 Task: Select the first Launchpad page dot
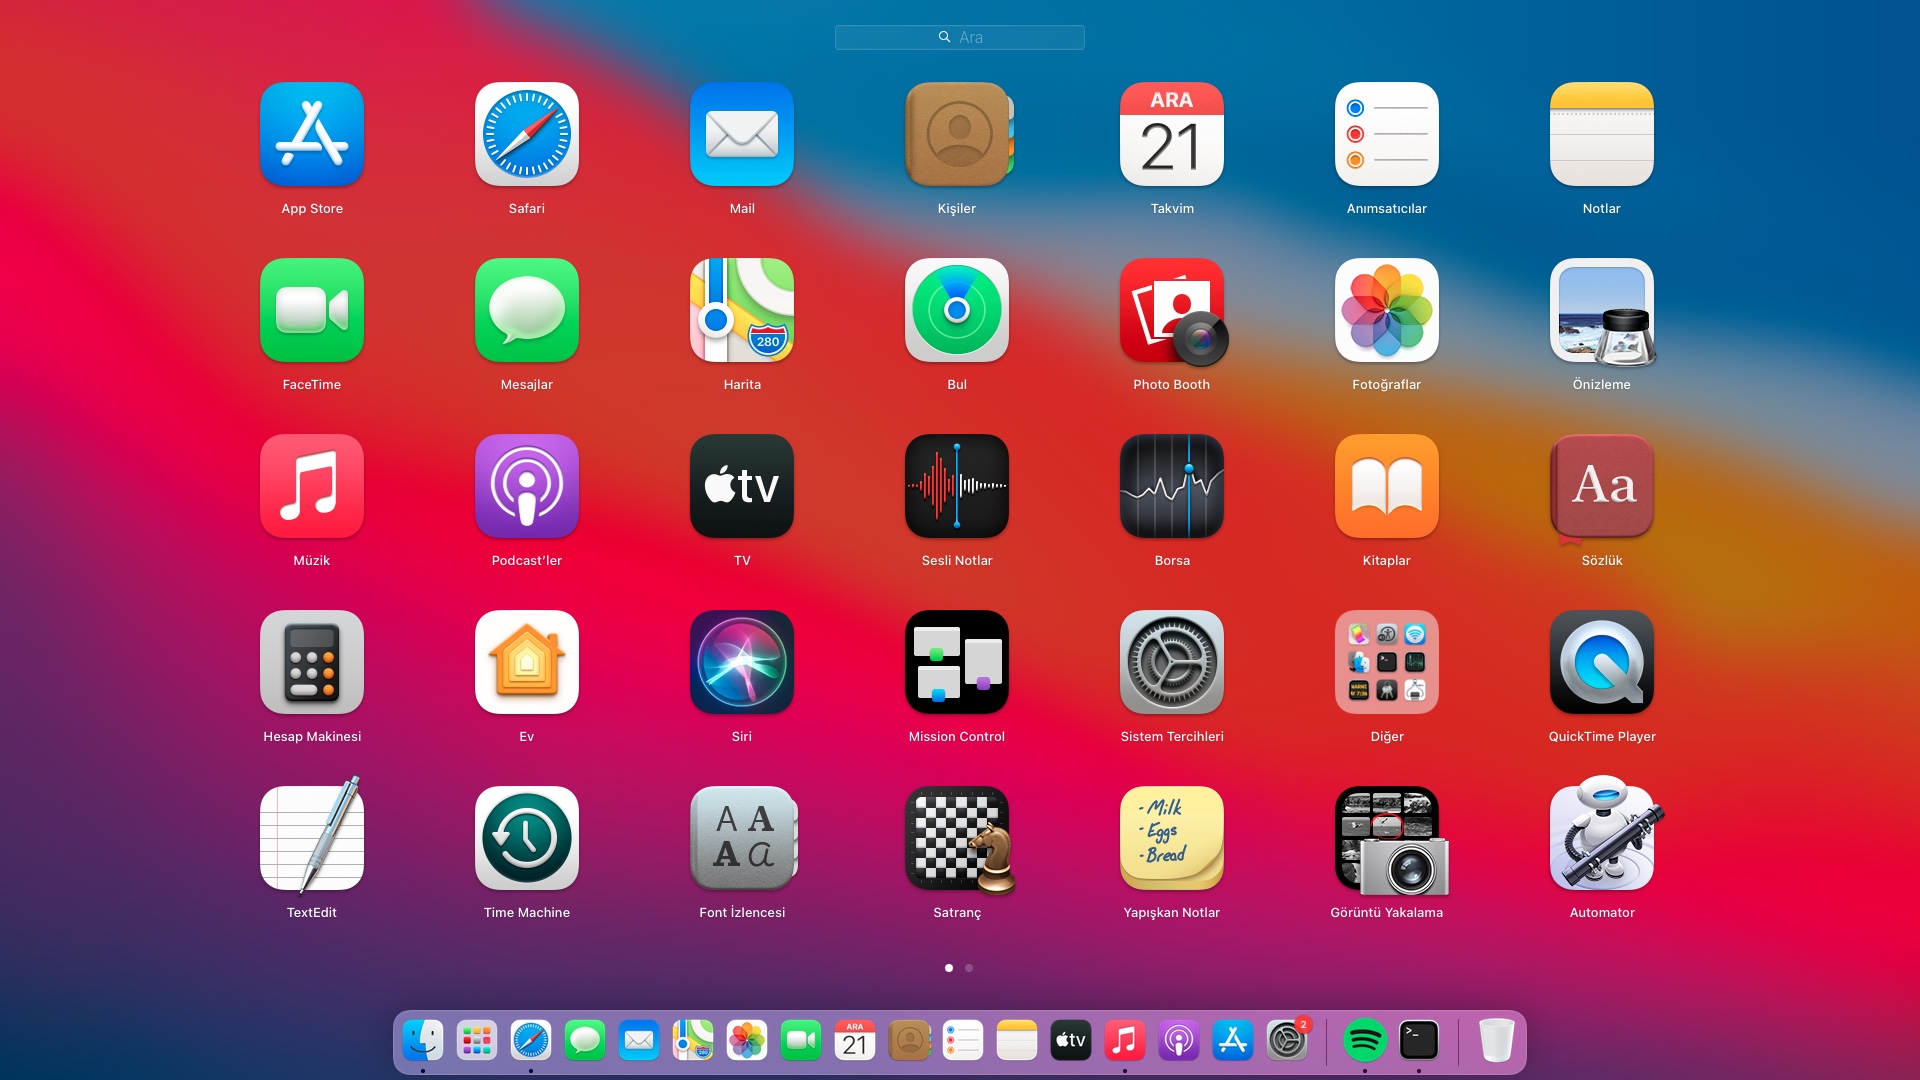pyautogui.click(x=948, y=968)
